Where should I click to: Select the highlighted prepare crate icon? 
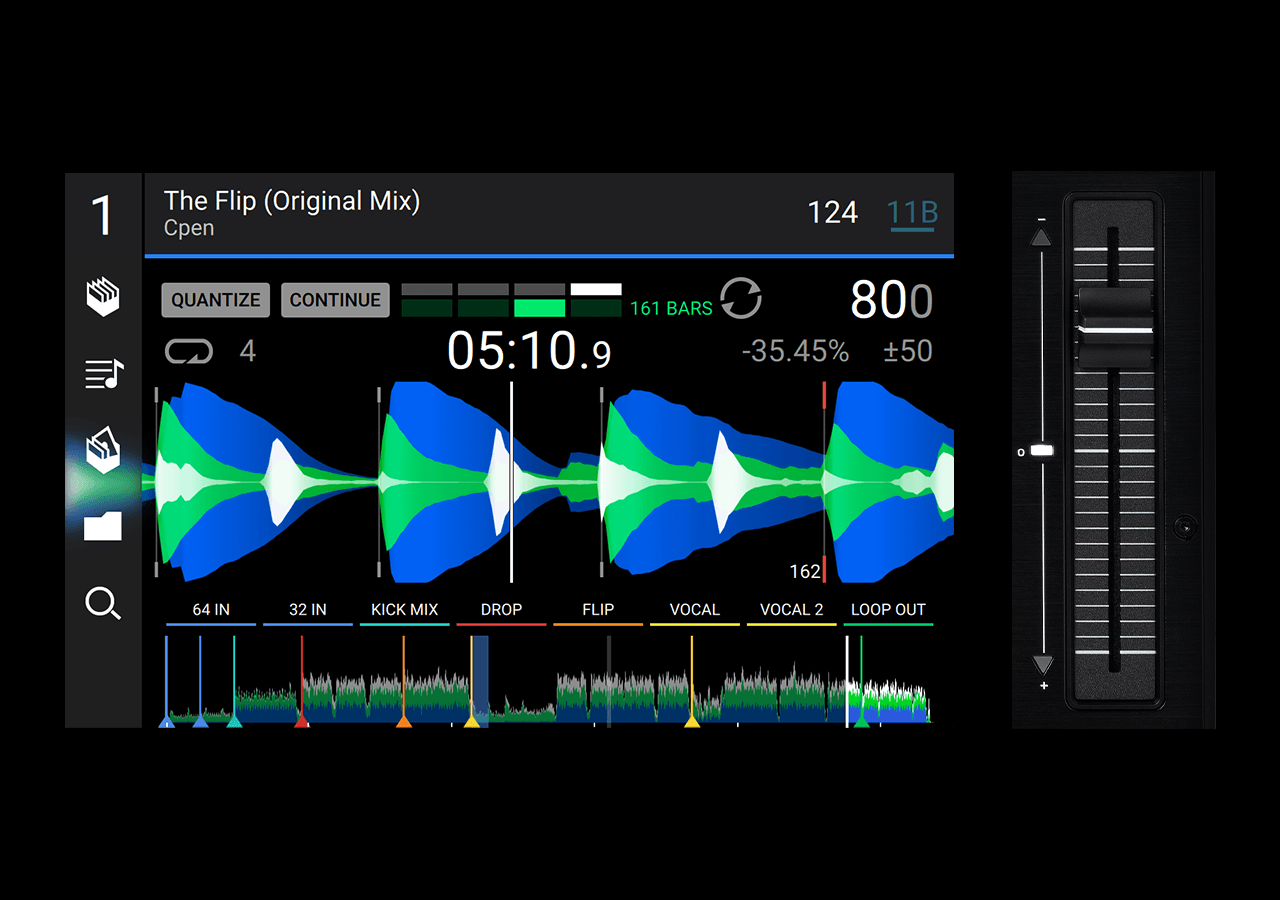click(103, 451)
